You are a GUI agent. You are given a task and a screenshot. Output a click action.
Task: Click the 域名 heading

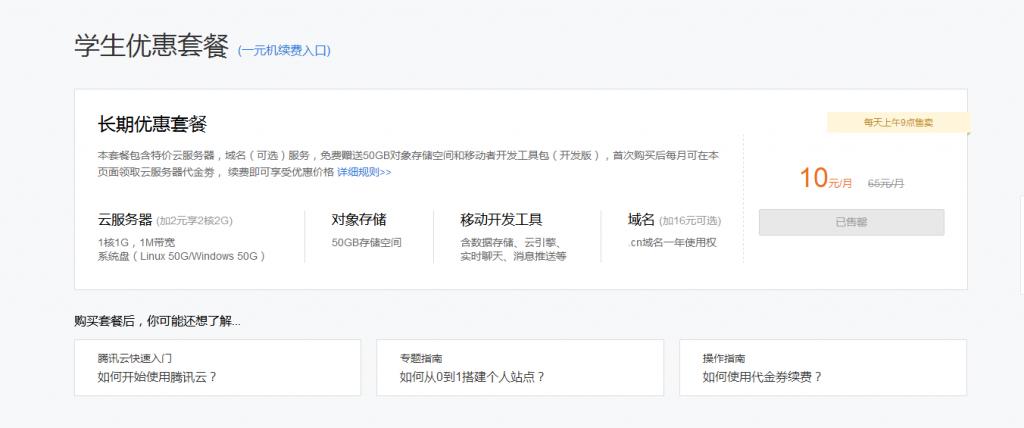(641, 220)
